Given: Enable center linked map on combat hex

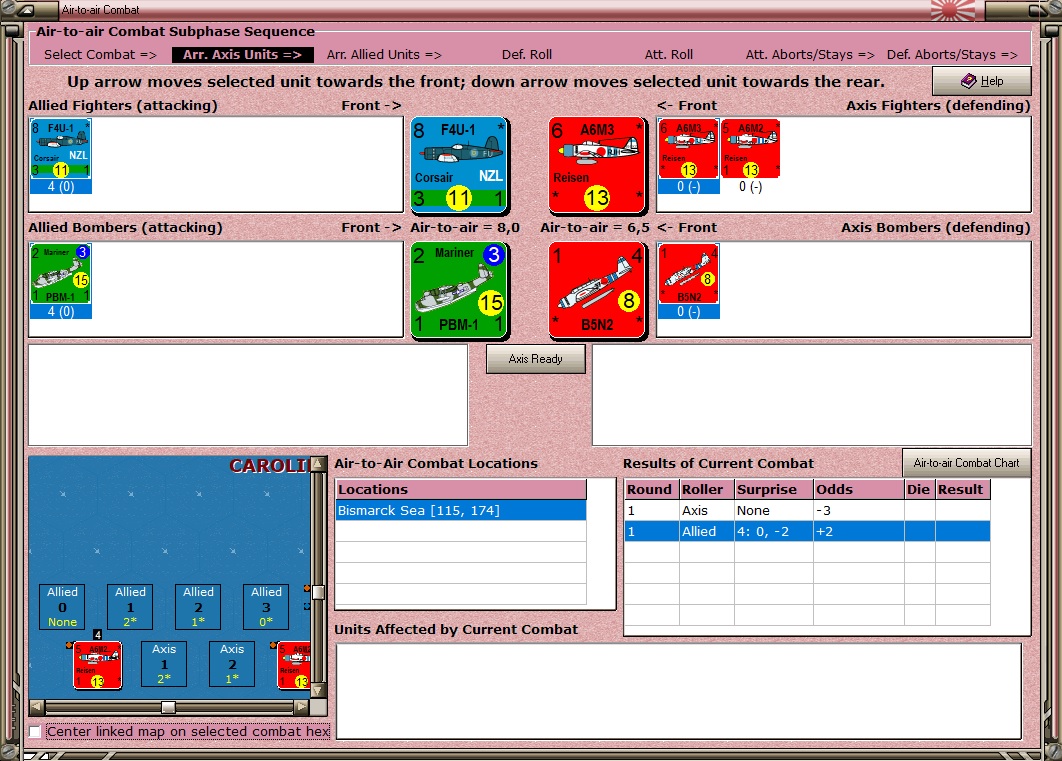Looking at the screenshot, I should click(35, 731).
